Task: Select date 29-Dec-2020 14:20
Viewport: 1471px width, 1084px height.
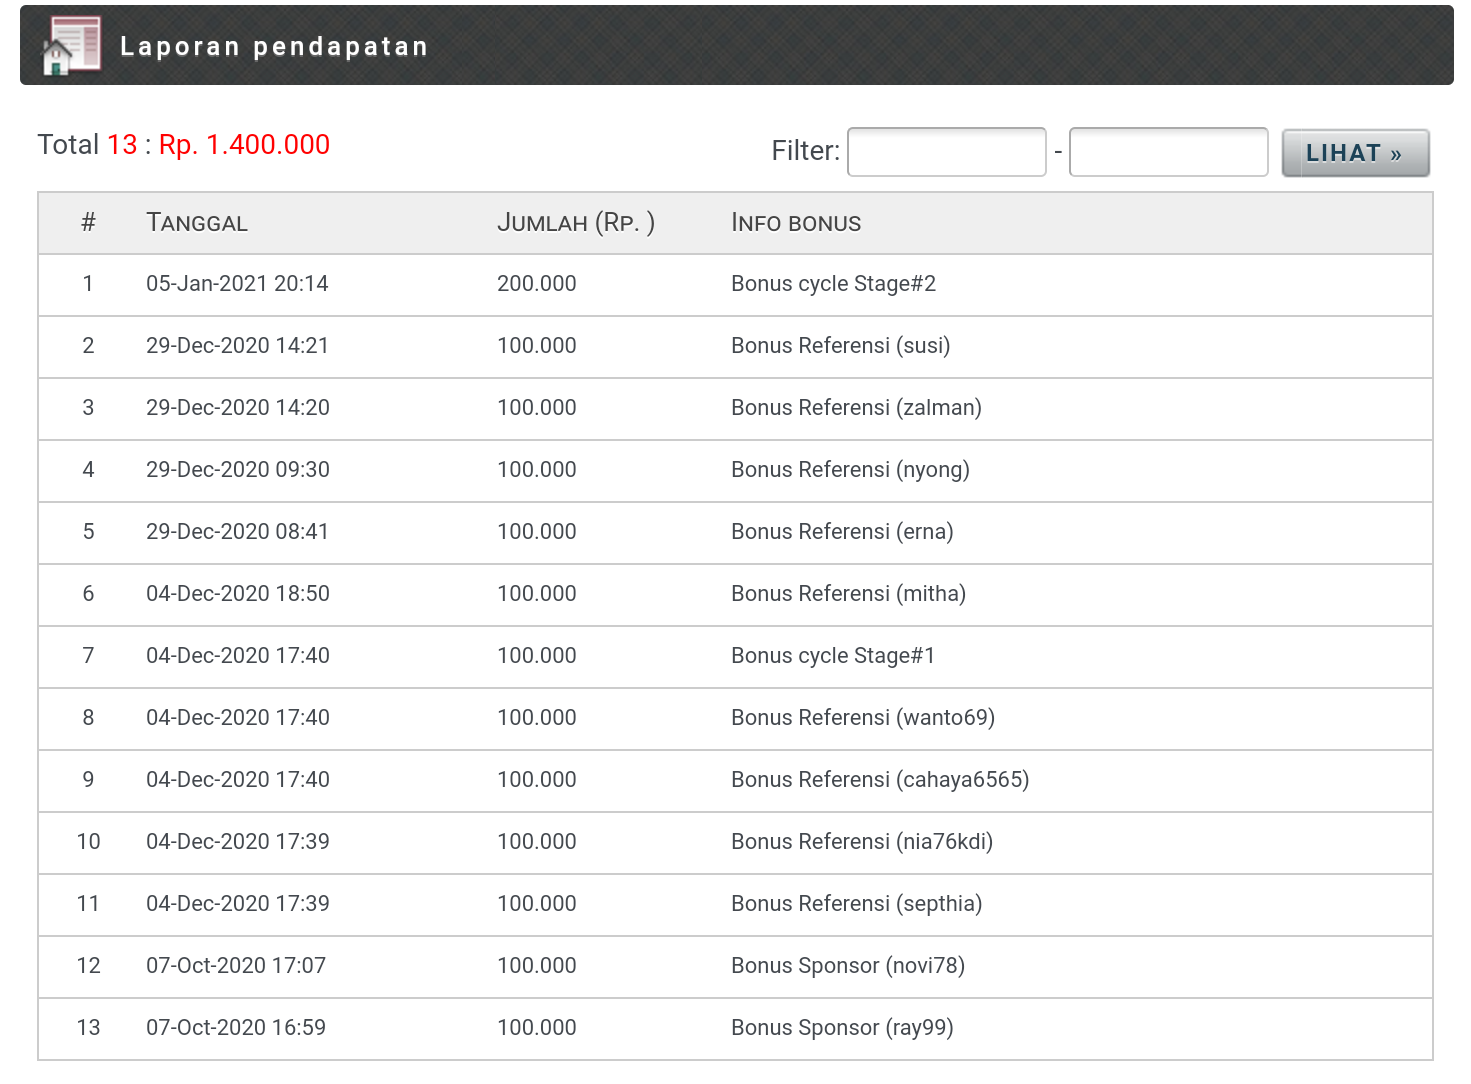Action: [x=238, y=408]
